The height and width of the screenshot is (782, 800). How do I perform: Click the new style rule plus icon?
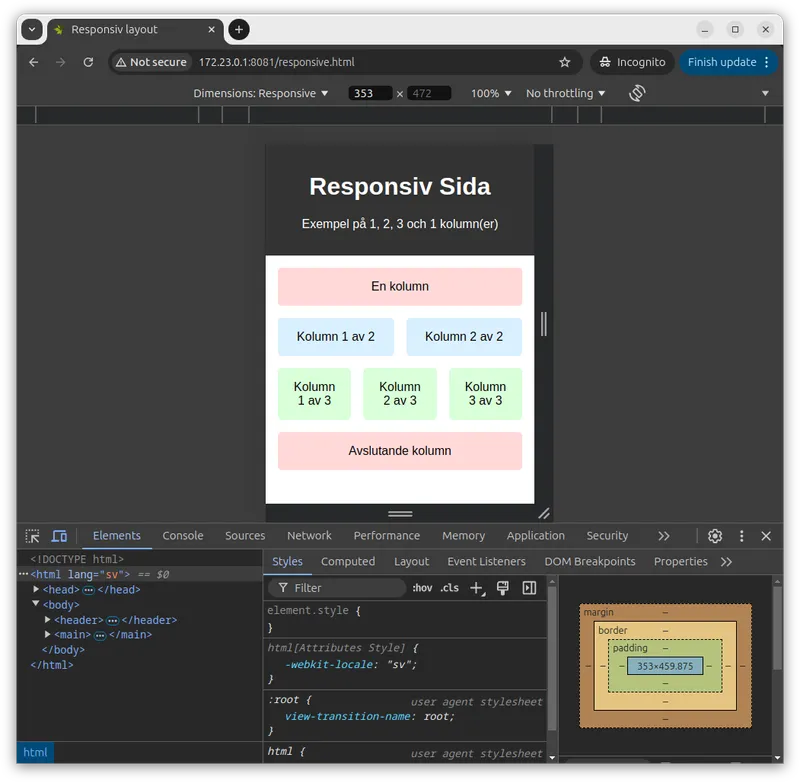(x=477, y=588)
